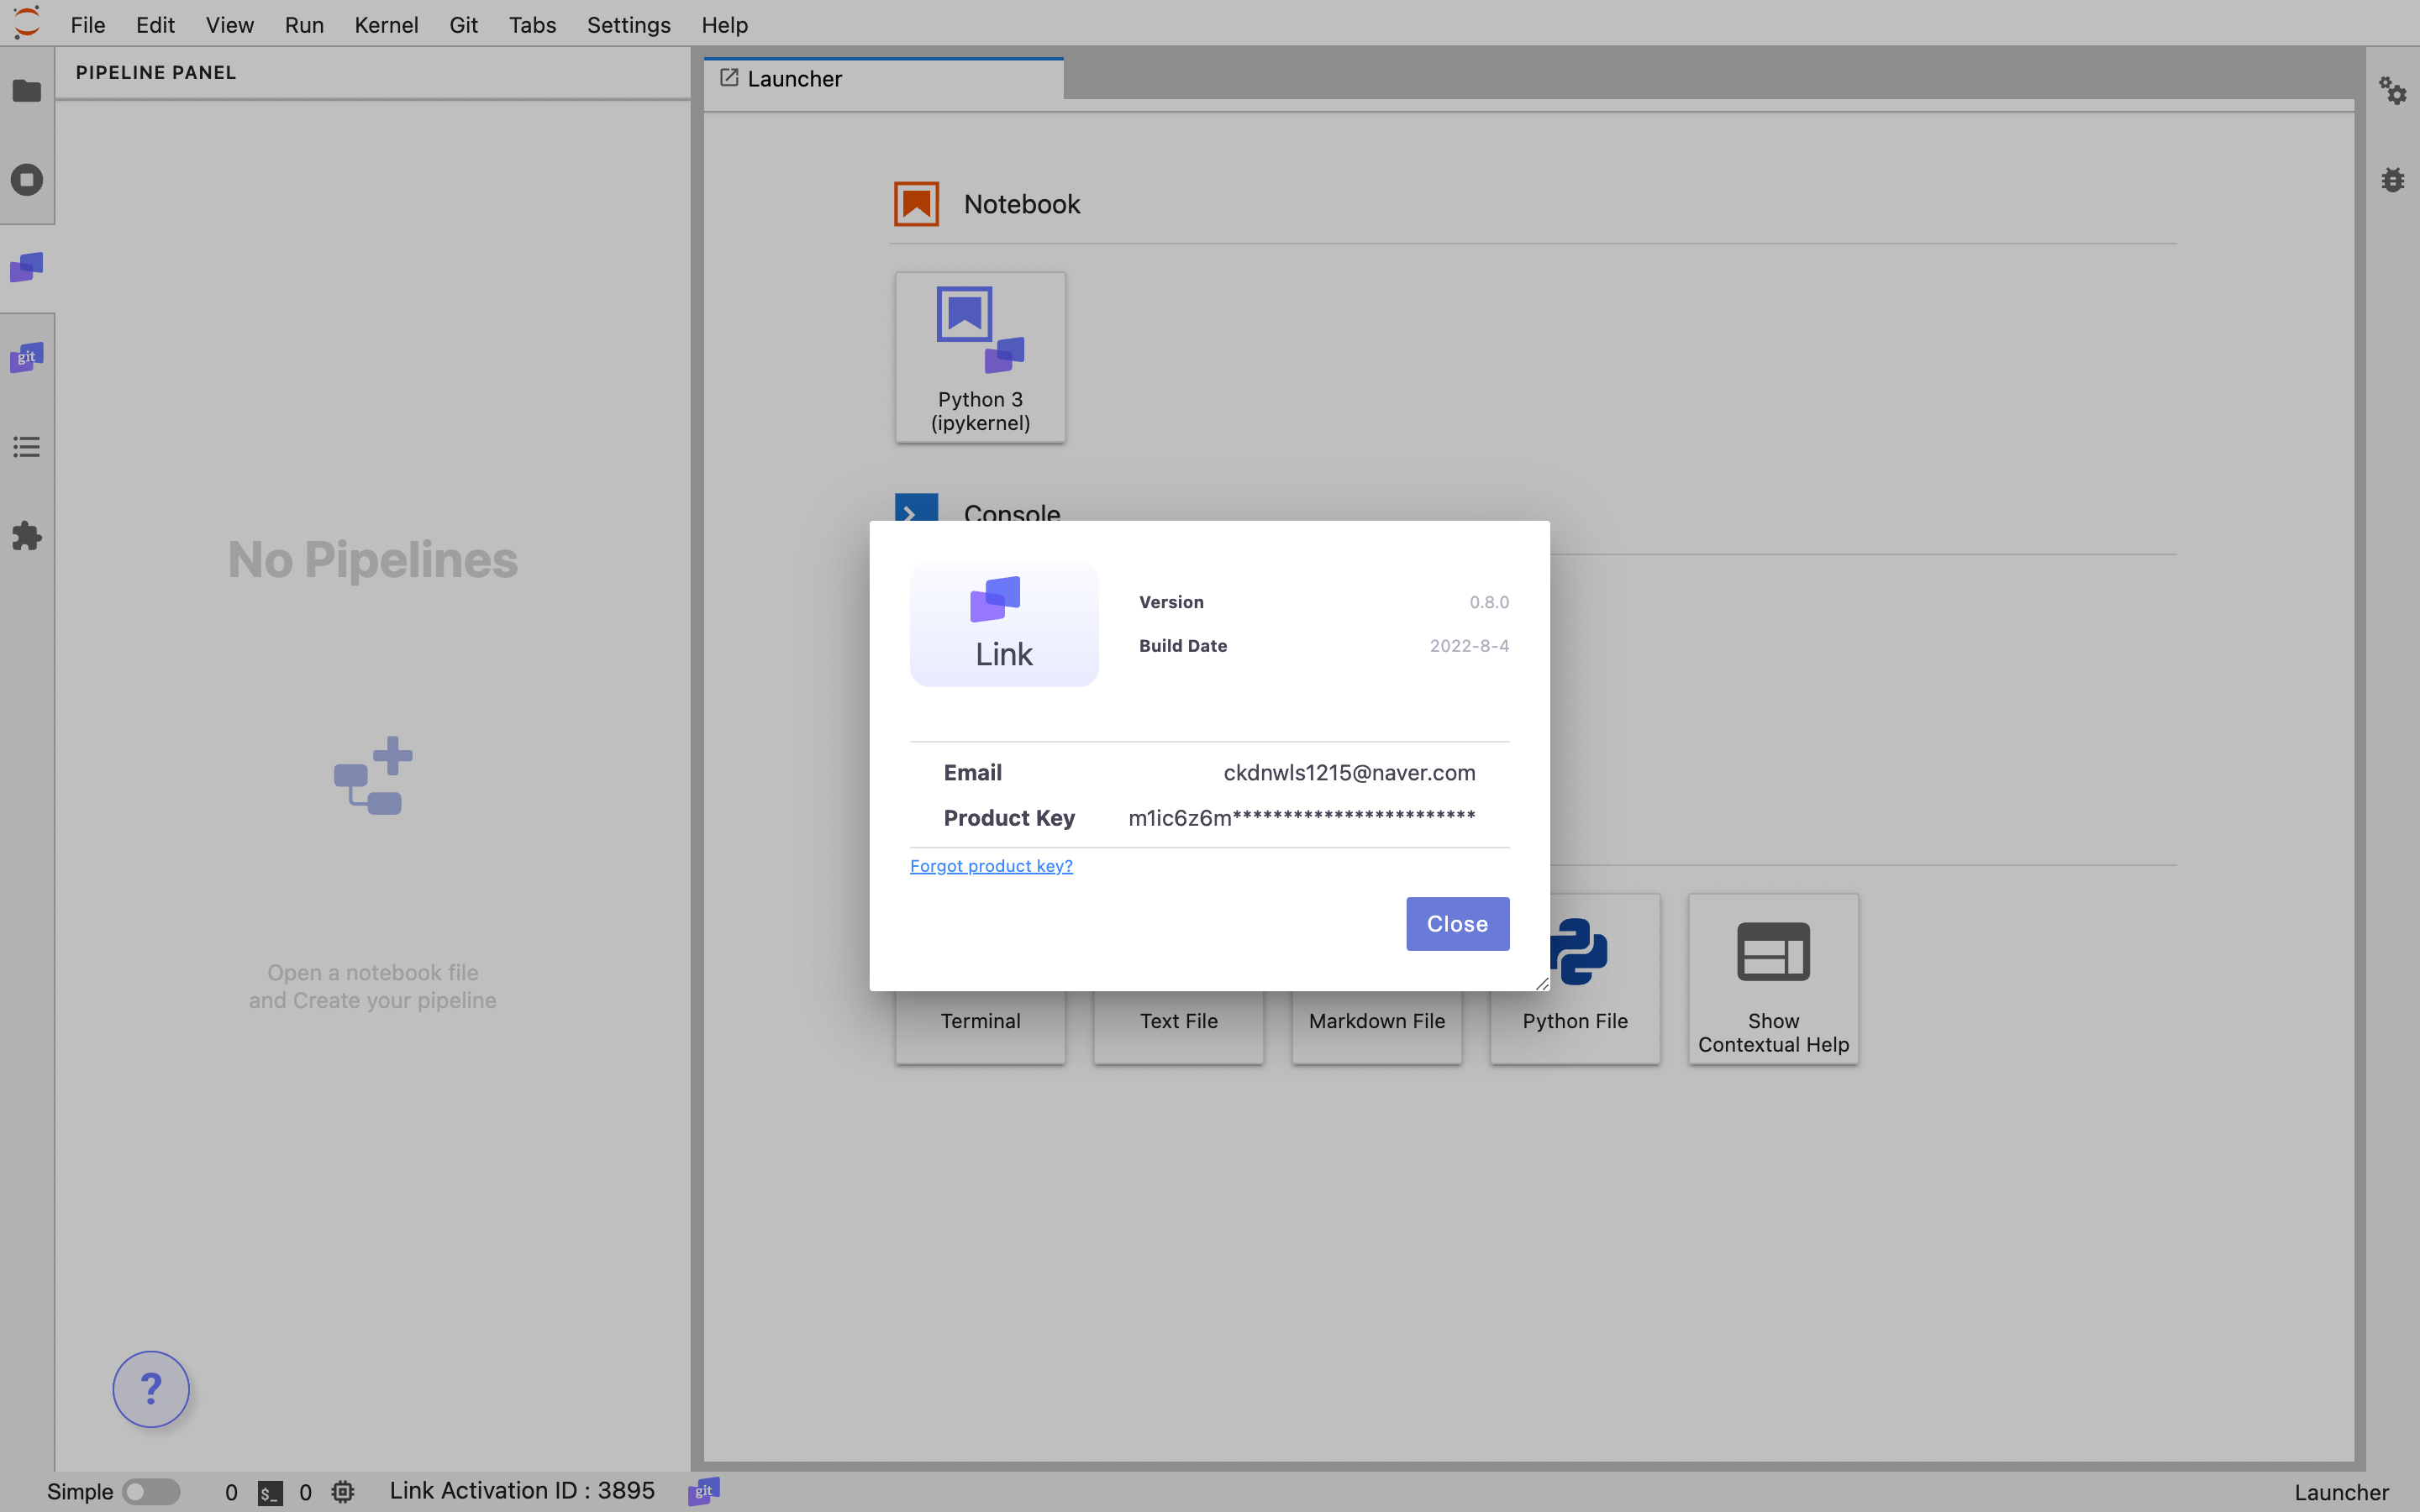Open the debugger bug icon
The image size is (2420, 1512).
[x=2392, y=180]
